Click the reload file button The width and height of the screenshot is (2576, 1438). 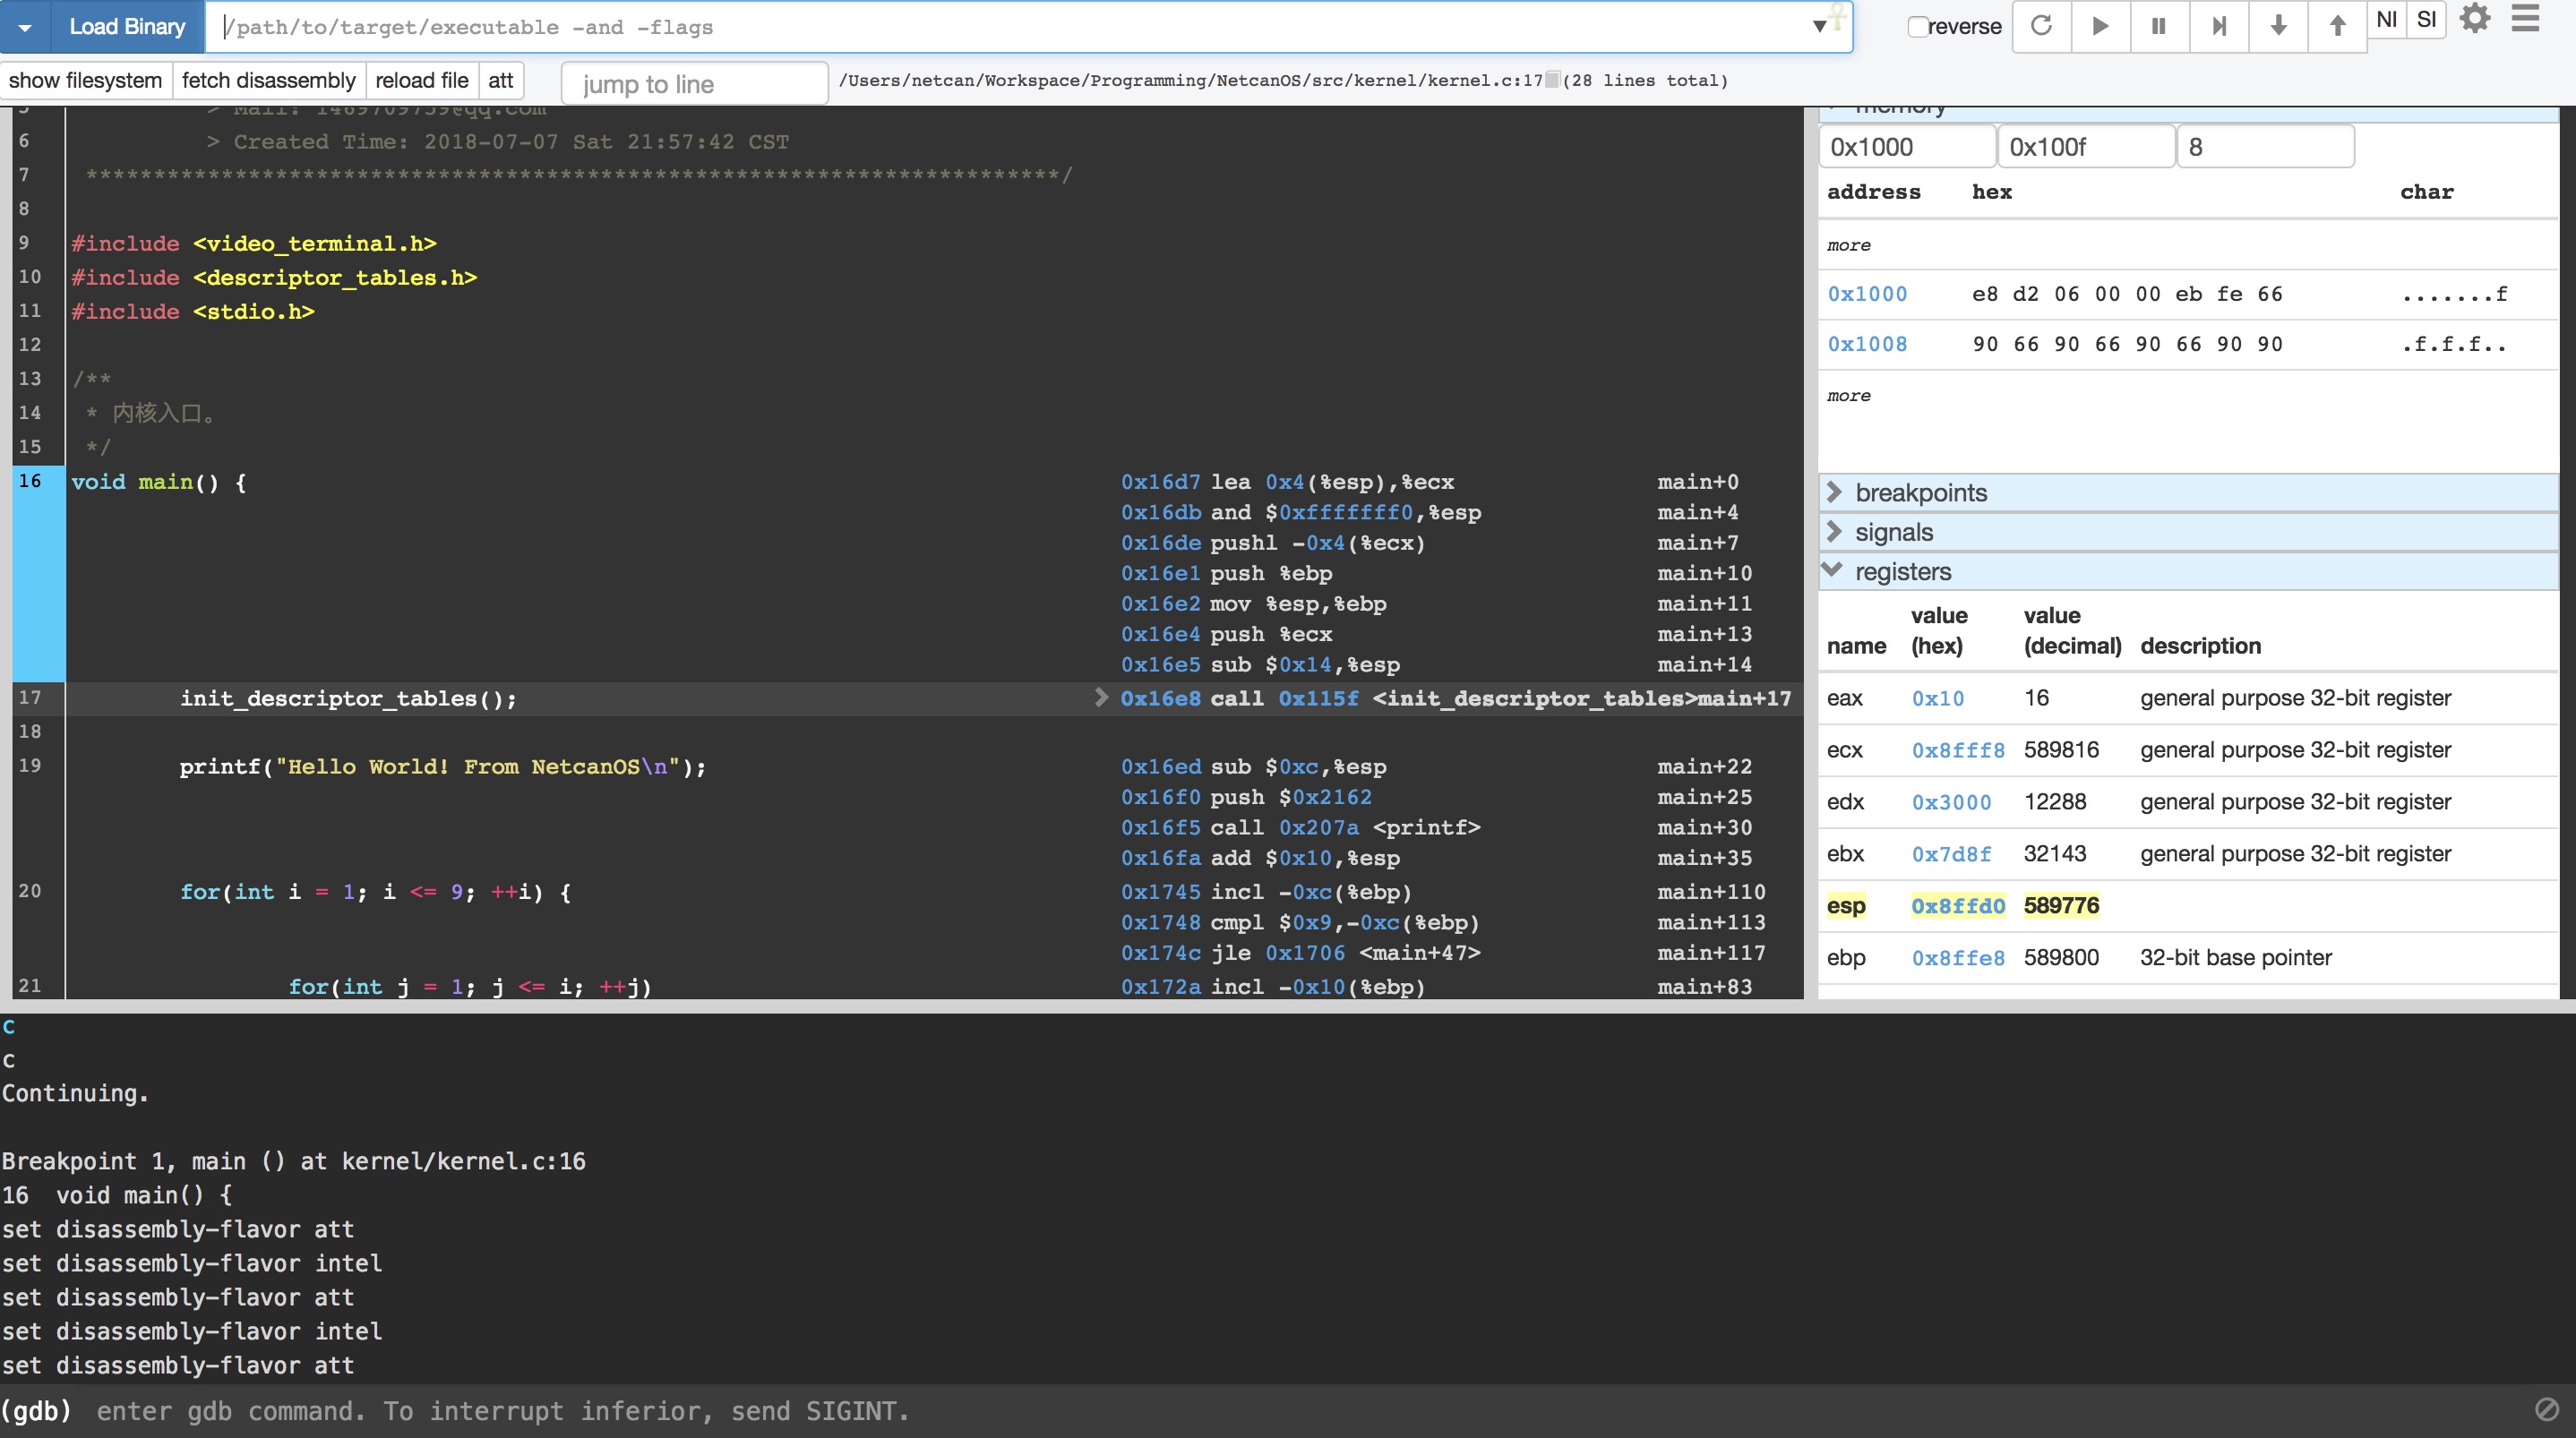pos(423,80)
